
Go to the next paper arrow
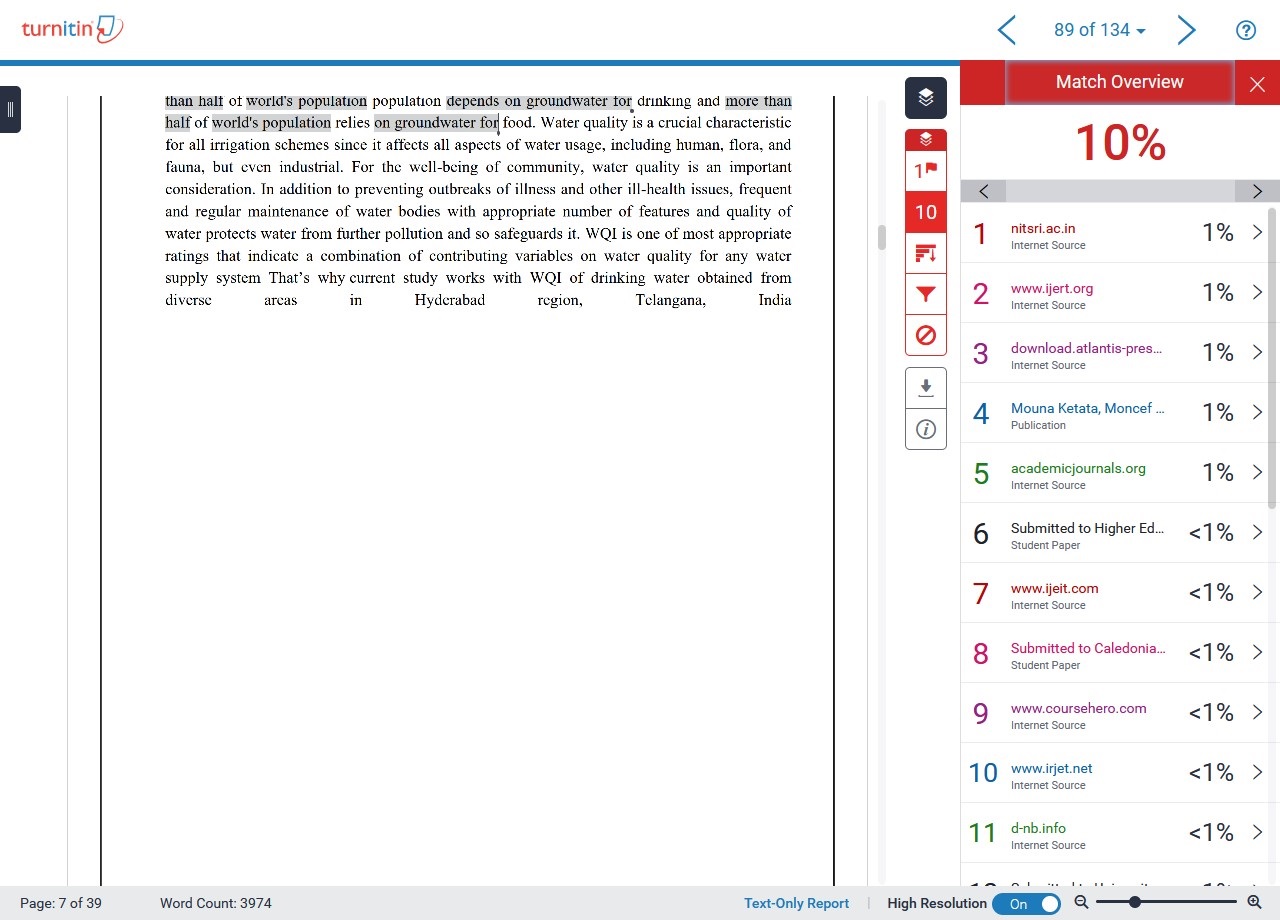pos(1186,30)
